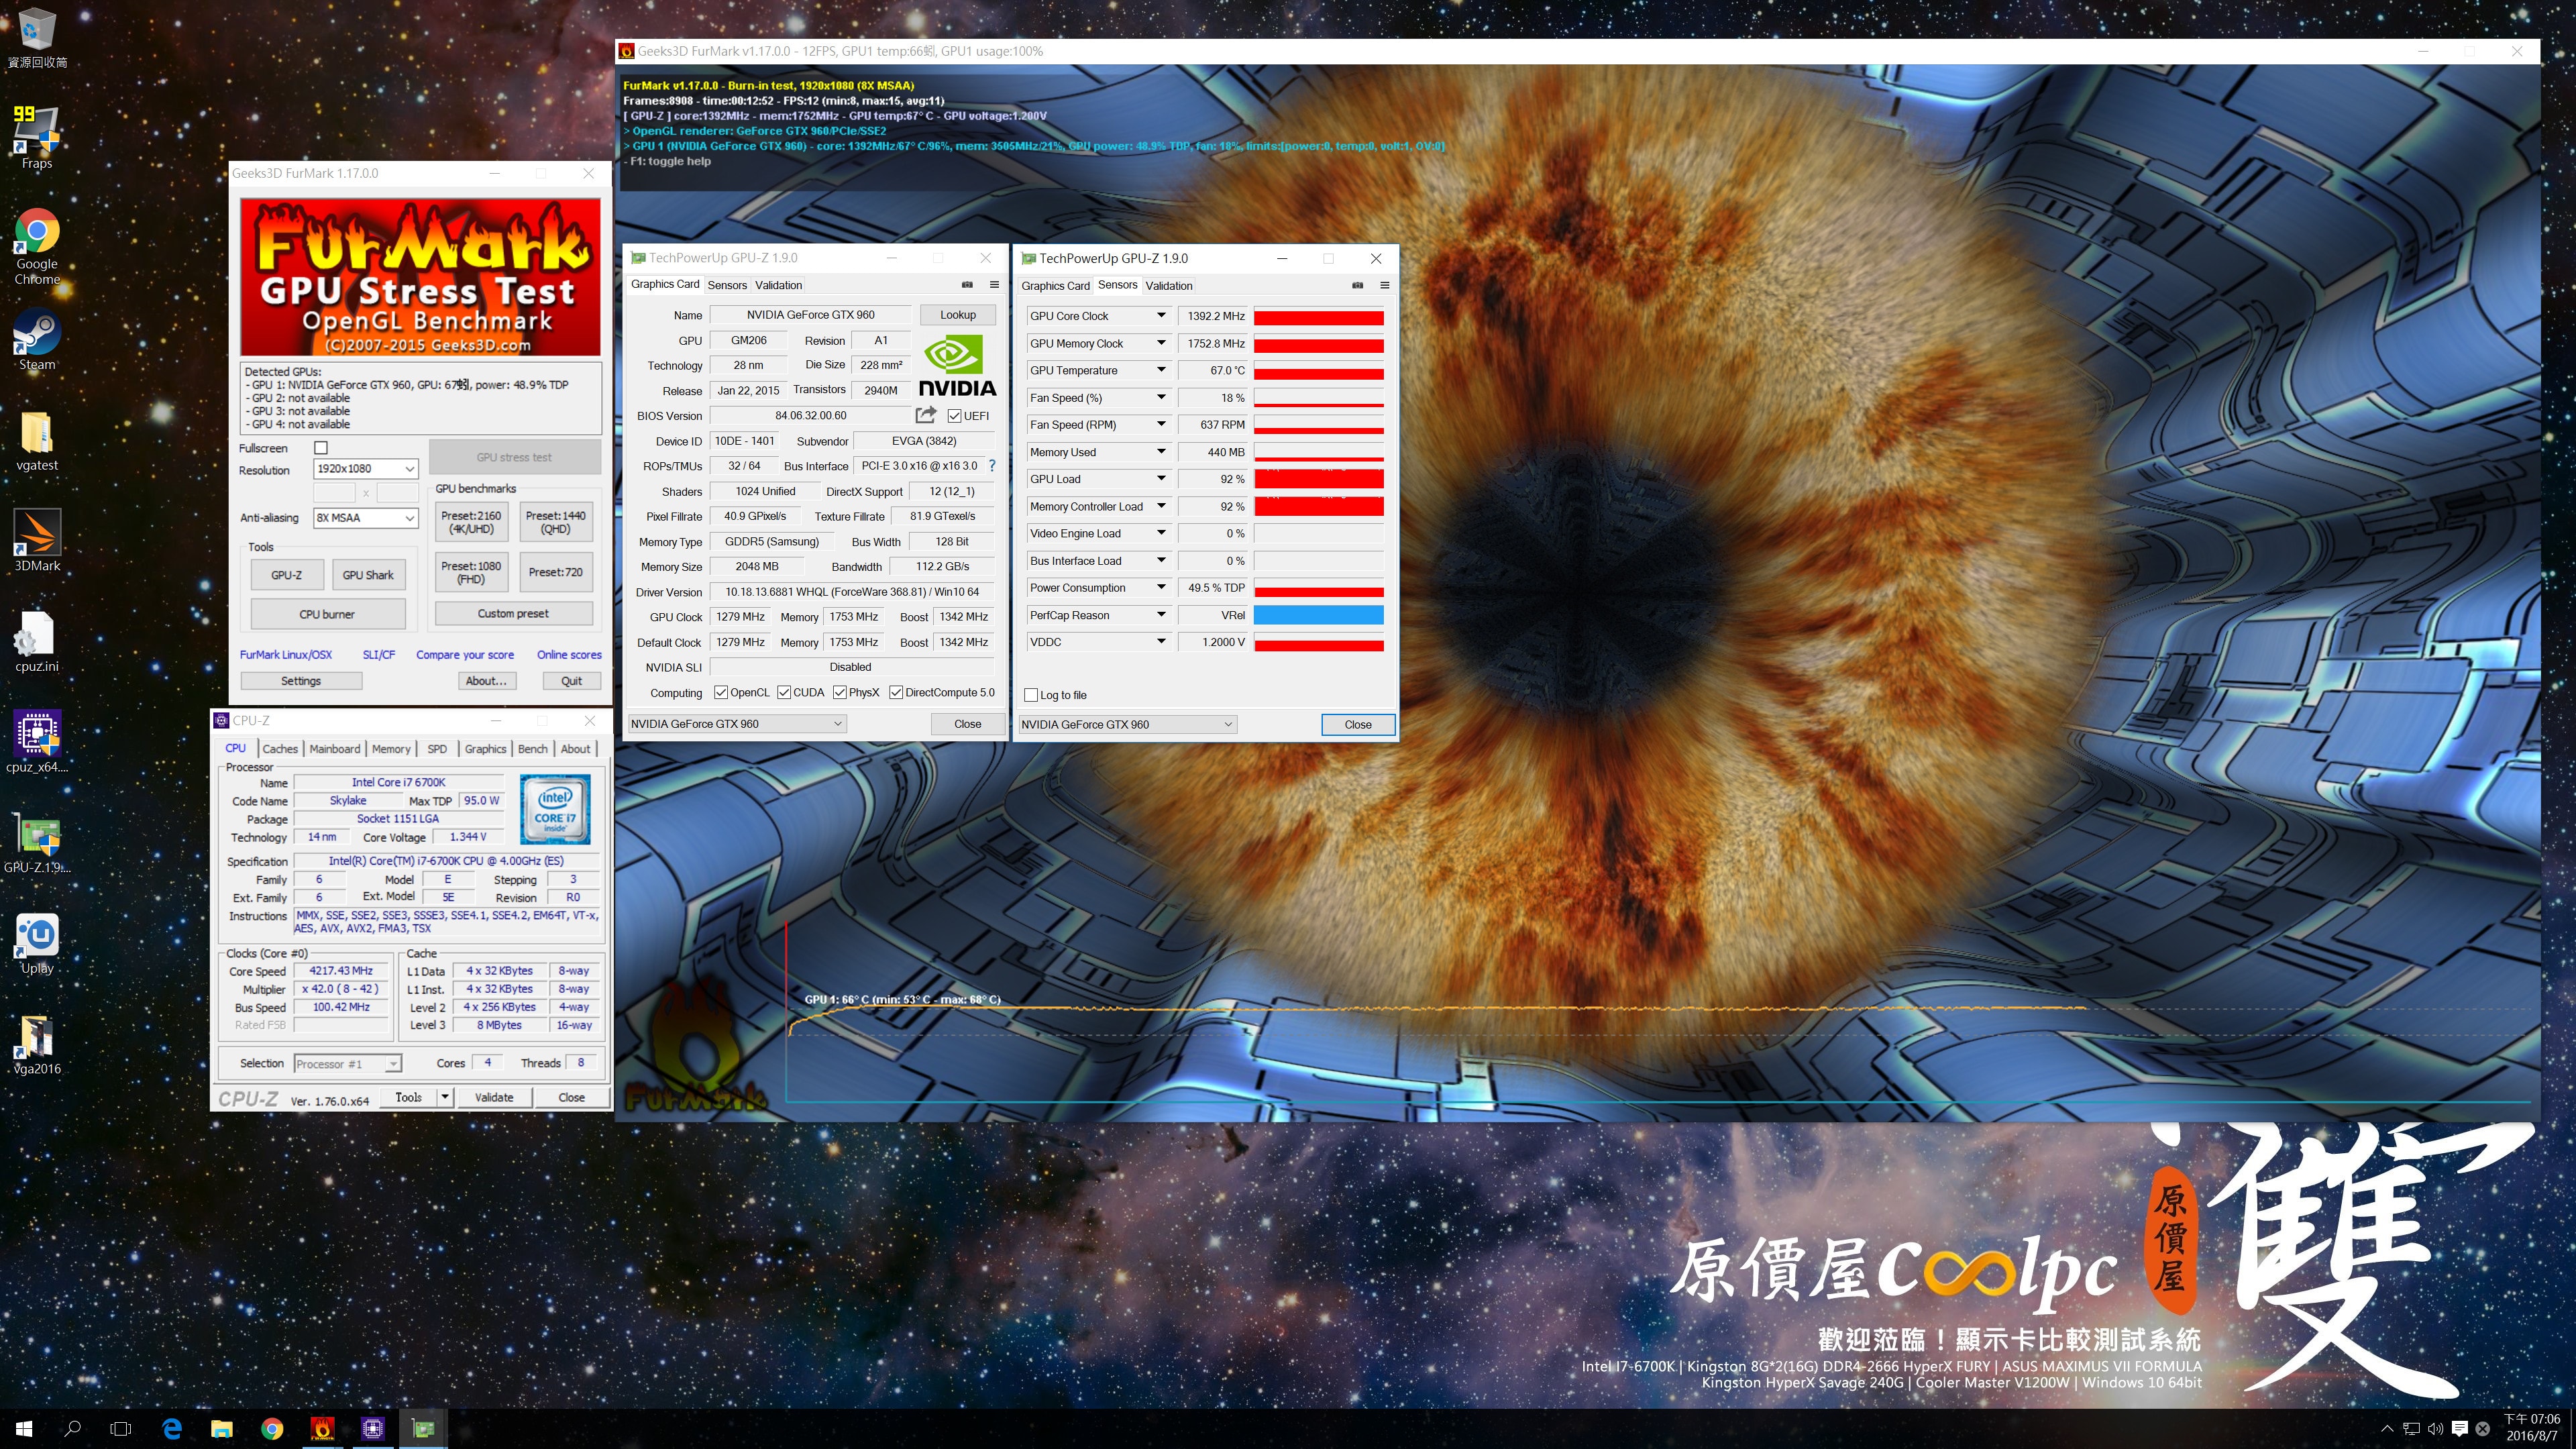Screen dimensions: 2576x1449
Task: Toggle the Fullscreen checkbox in FurMark
Action: [321, 448]
